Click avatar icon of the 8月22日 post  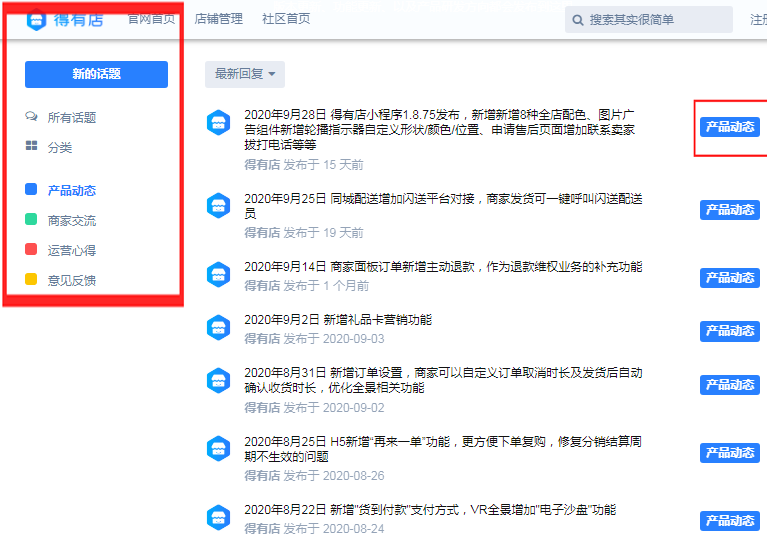tap(219, 517)
